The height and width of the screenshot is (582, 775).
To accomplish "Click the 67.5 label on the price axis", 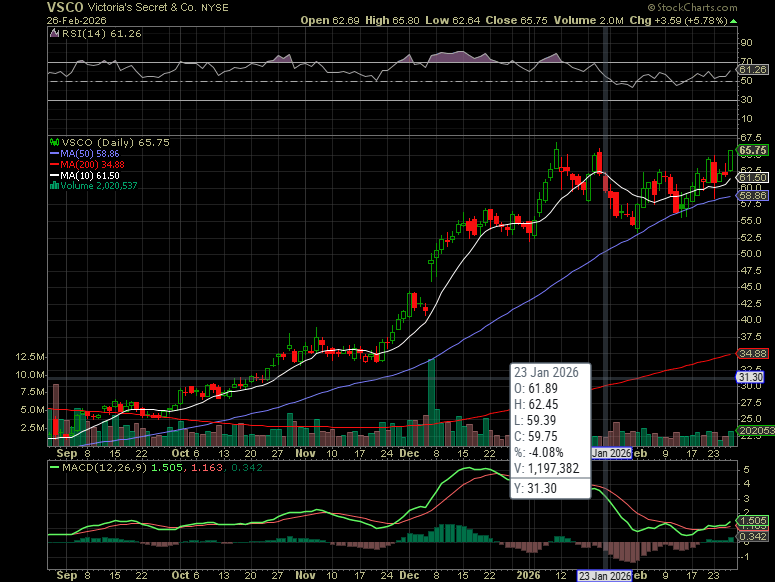I will 750,137.
